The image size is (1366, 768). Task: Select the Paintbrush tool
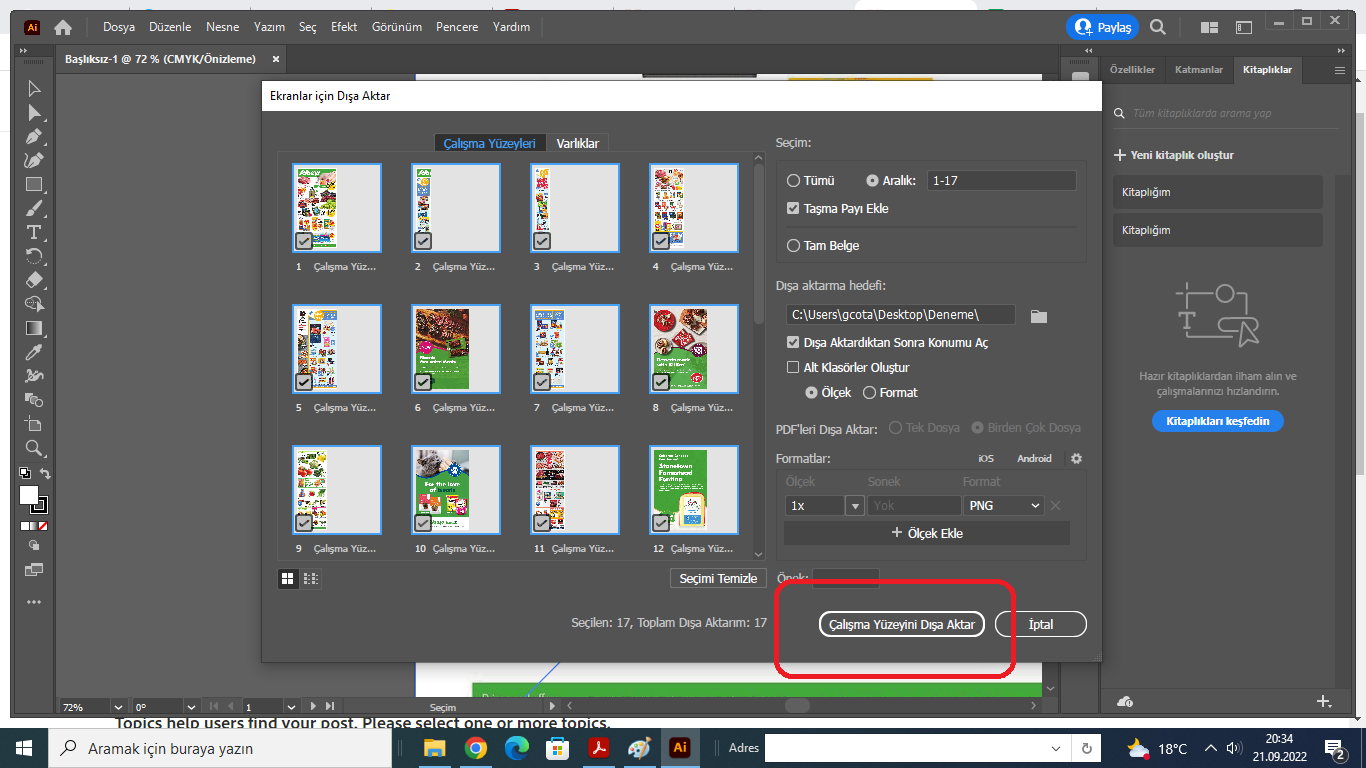33,208
